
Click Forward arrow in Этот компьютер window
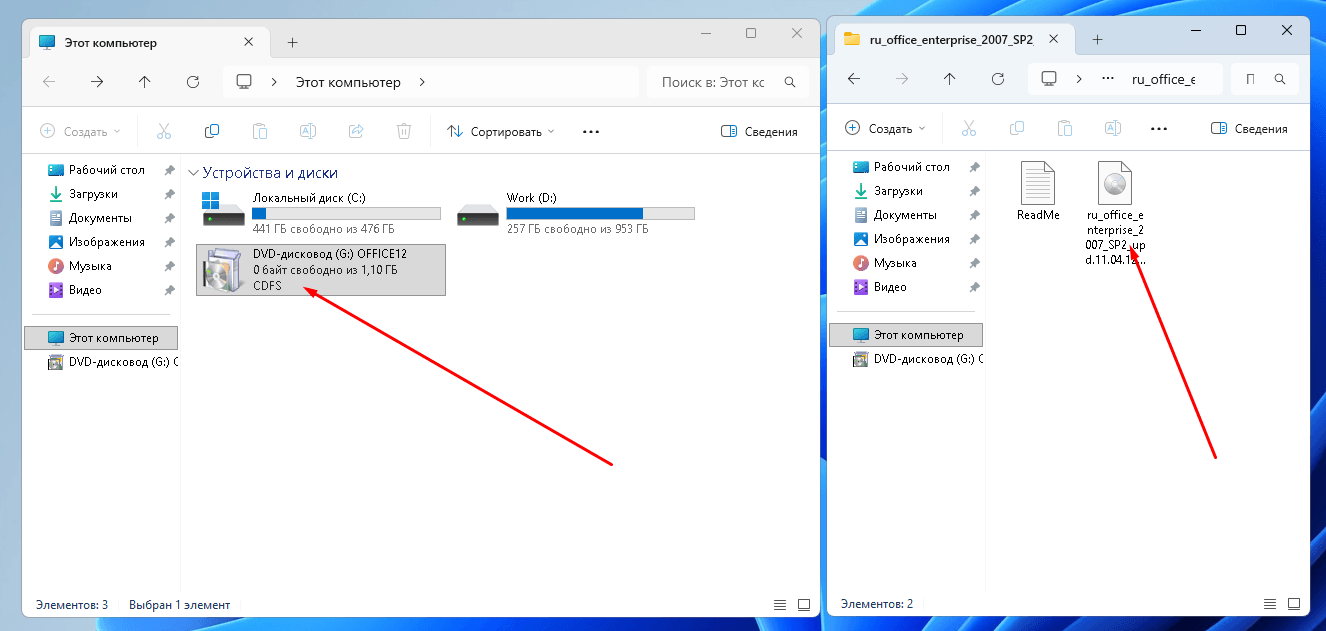pyautogui.click(x=97, y=82)
